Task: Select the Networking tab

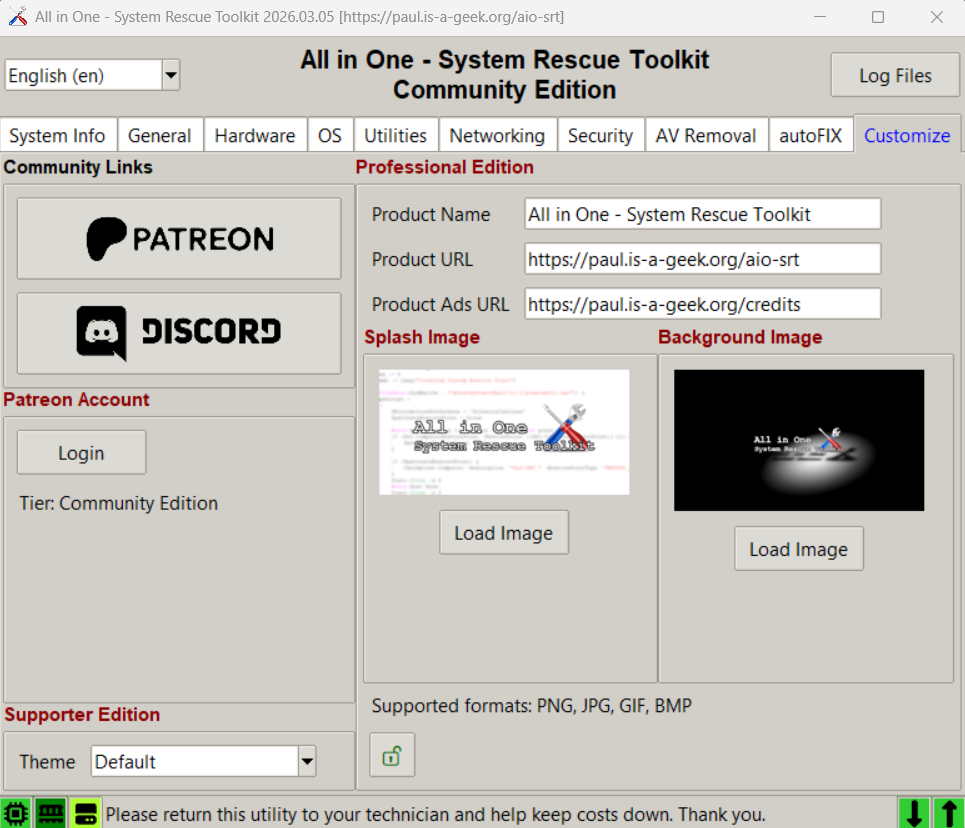Action: 497,136
